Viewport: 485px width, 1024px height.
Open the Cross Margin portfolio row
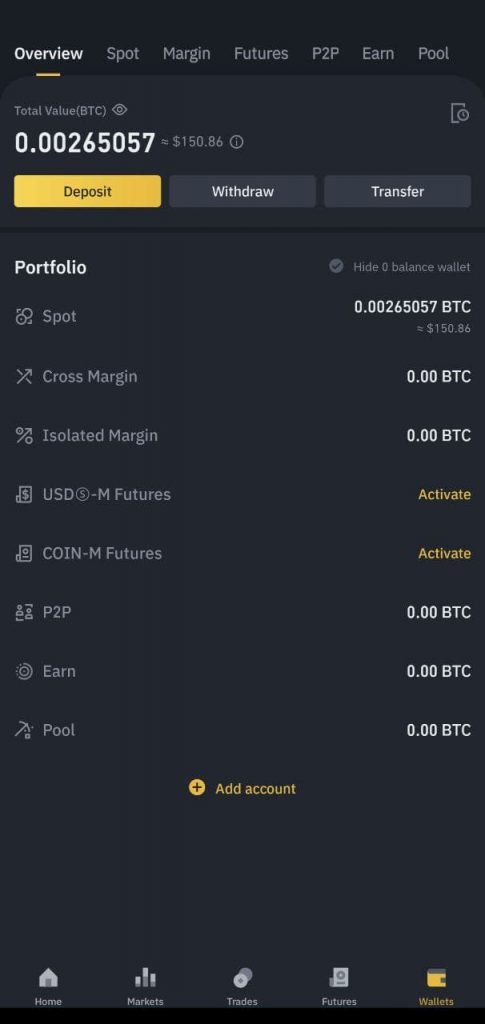point(242,376)
